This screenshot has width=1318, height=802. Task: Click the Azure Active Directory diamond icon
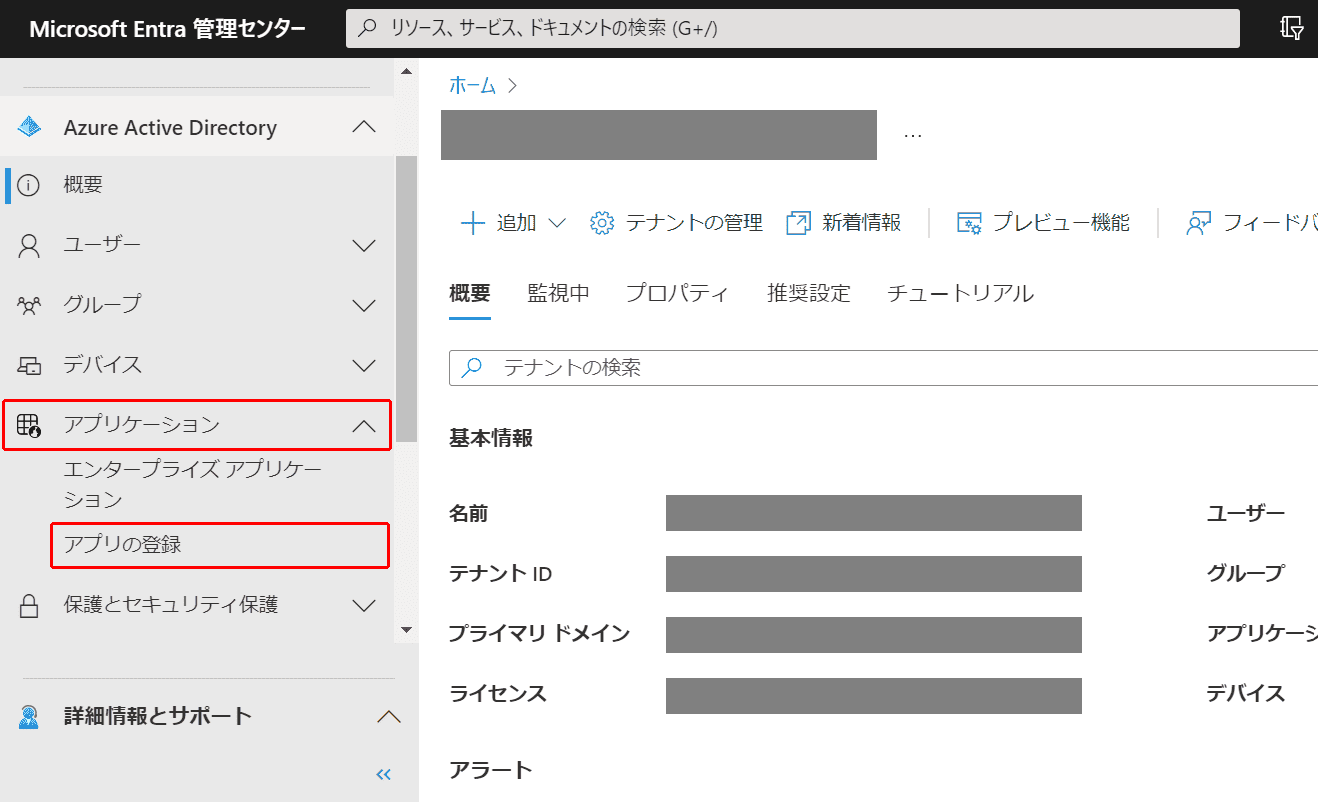(x=29, y=127)
